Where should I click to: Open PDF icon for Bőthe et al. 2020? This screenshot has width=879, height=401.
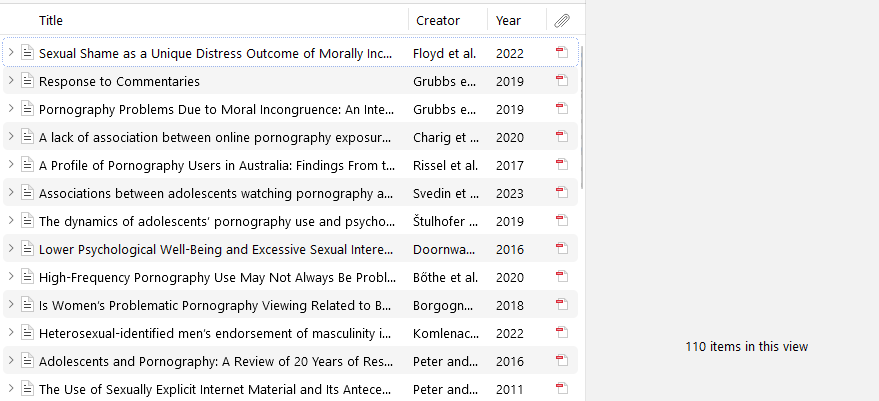point(562,276)
